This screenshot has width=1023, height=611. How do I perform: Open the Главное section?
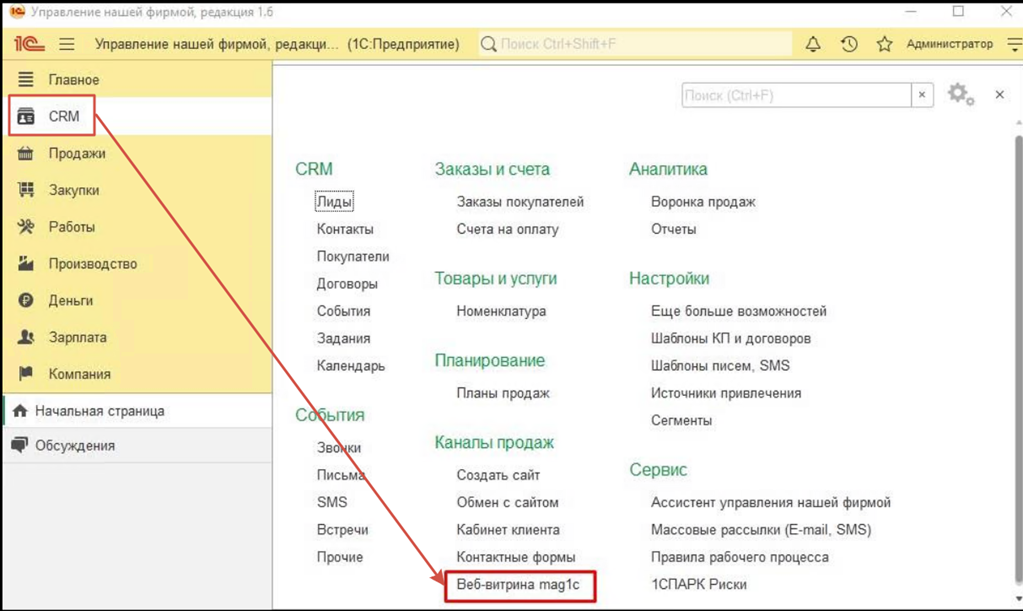pos(137,80)
